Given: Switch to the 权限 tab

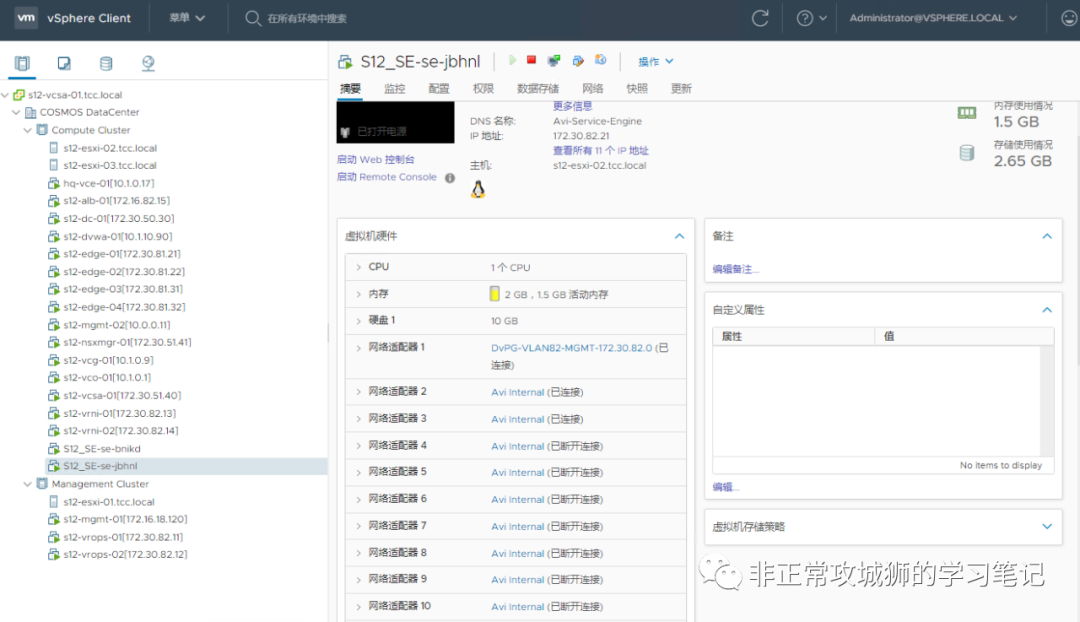Looking at the screenshot, I should coord(484,89).
